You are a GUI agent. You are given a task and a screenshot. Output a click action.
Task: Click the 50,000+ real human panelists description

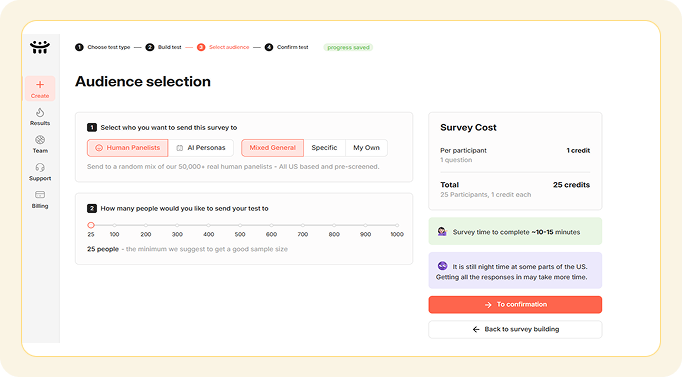tap(233, 167)
